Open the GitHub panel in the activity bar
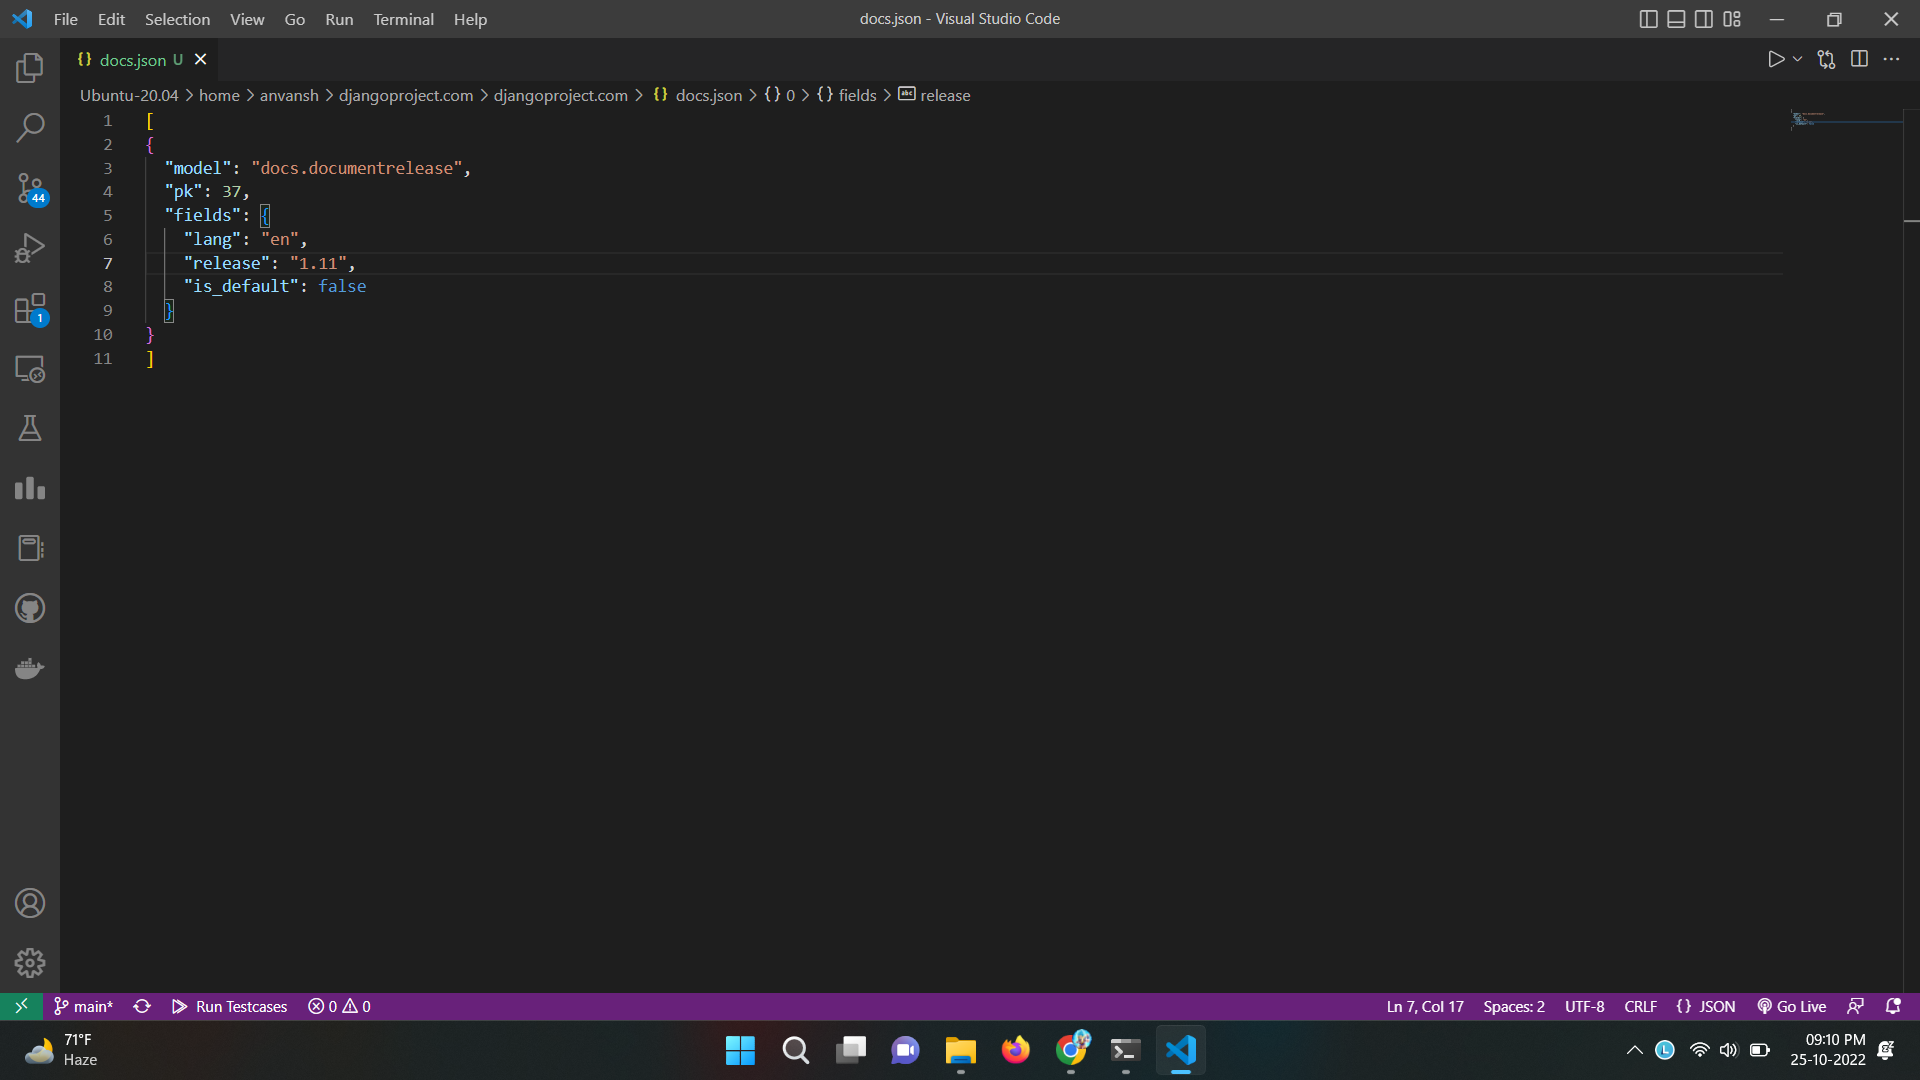Screen dimensions: 1920x1080 [x=29, y=608]
